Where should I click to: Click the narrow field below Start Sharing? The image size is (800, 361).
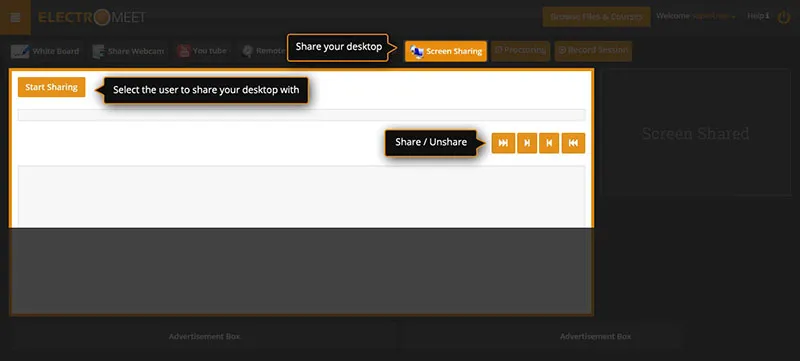pyautogui.click(x=302, y=115)
